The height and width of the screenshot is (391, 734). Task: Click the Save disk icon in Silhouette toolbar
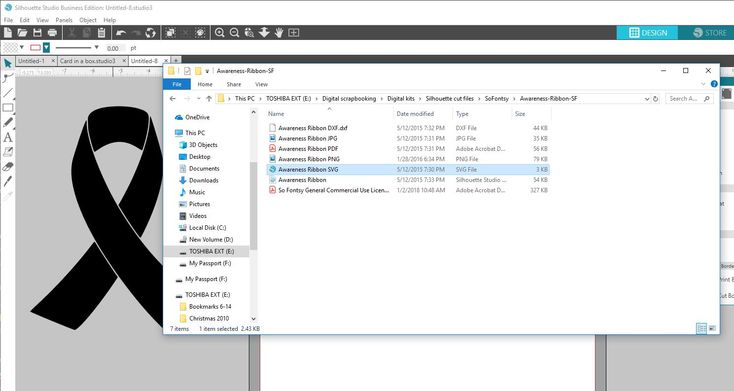click(37, 32)
